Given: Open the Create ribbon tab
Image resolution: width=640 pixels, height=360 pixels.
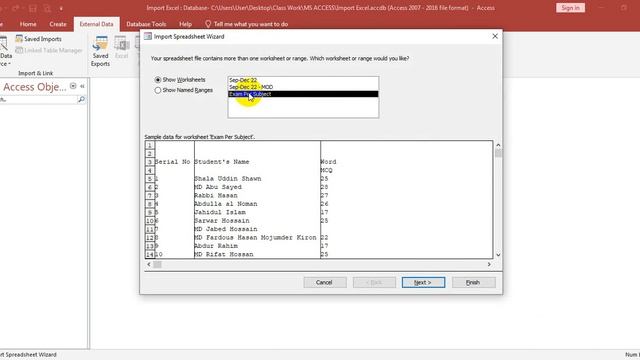Looking at the screenshot, I should click(58, 24).
